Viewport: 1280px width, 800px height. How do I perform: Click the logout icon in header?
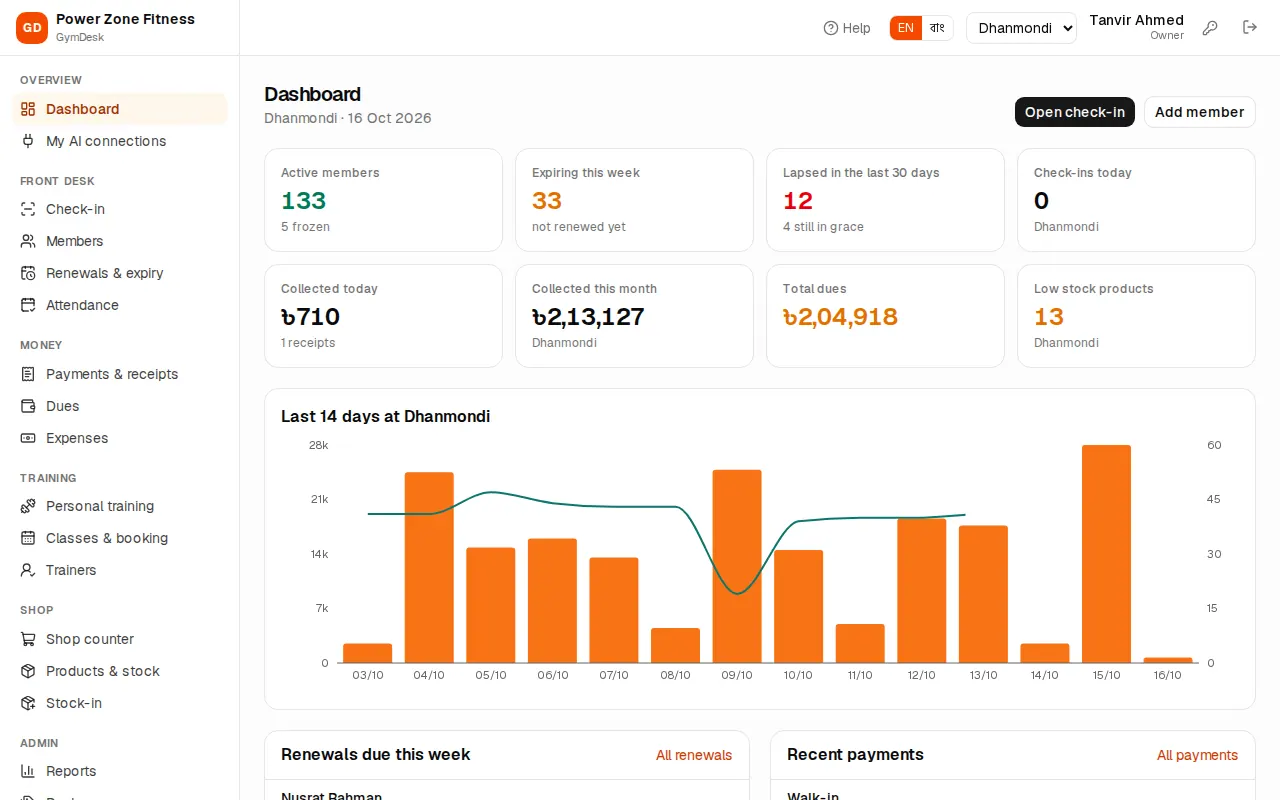pyautogui.click(x=1250, y=28)
